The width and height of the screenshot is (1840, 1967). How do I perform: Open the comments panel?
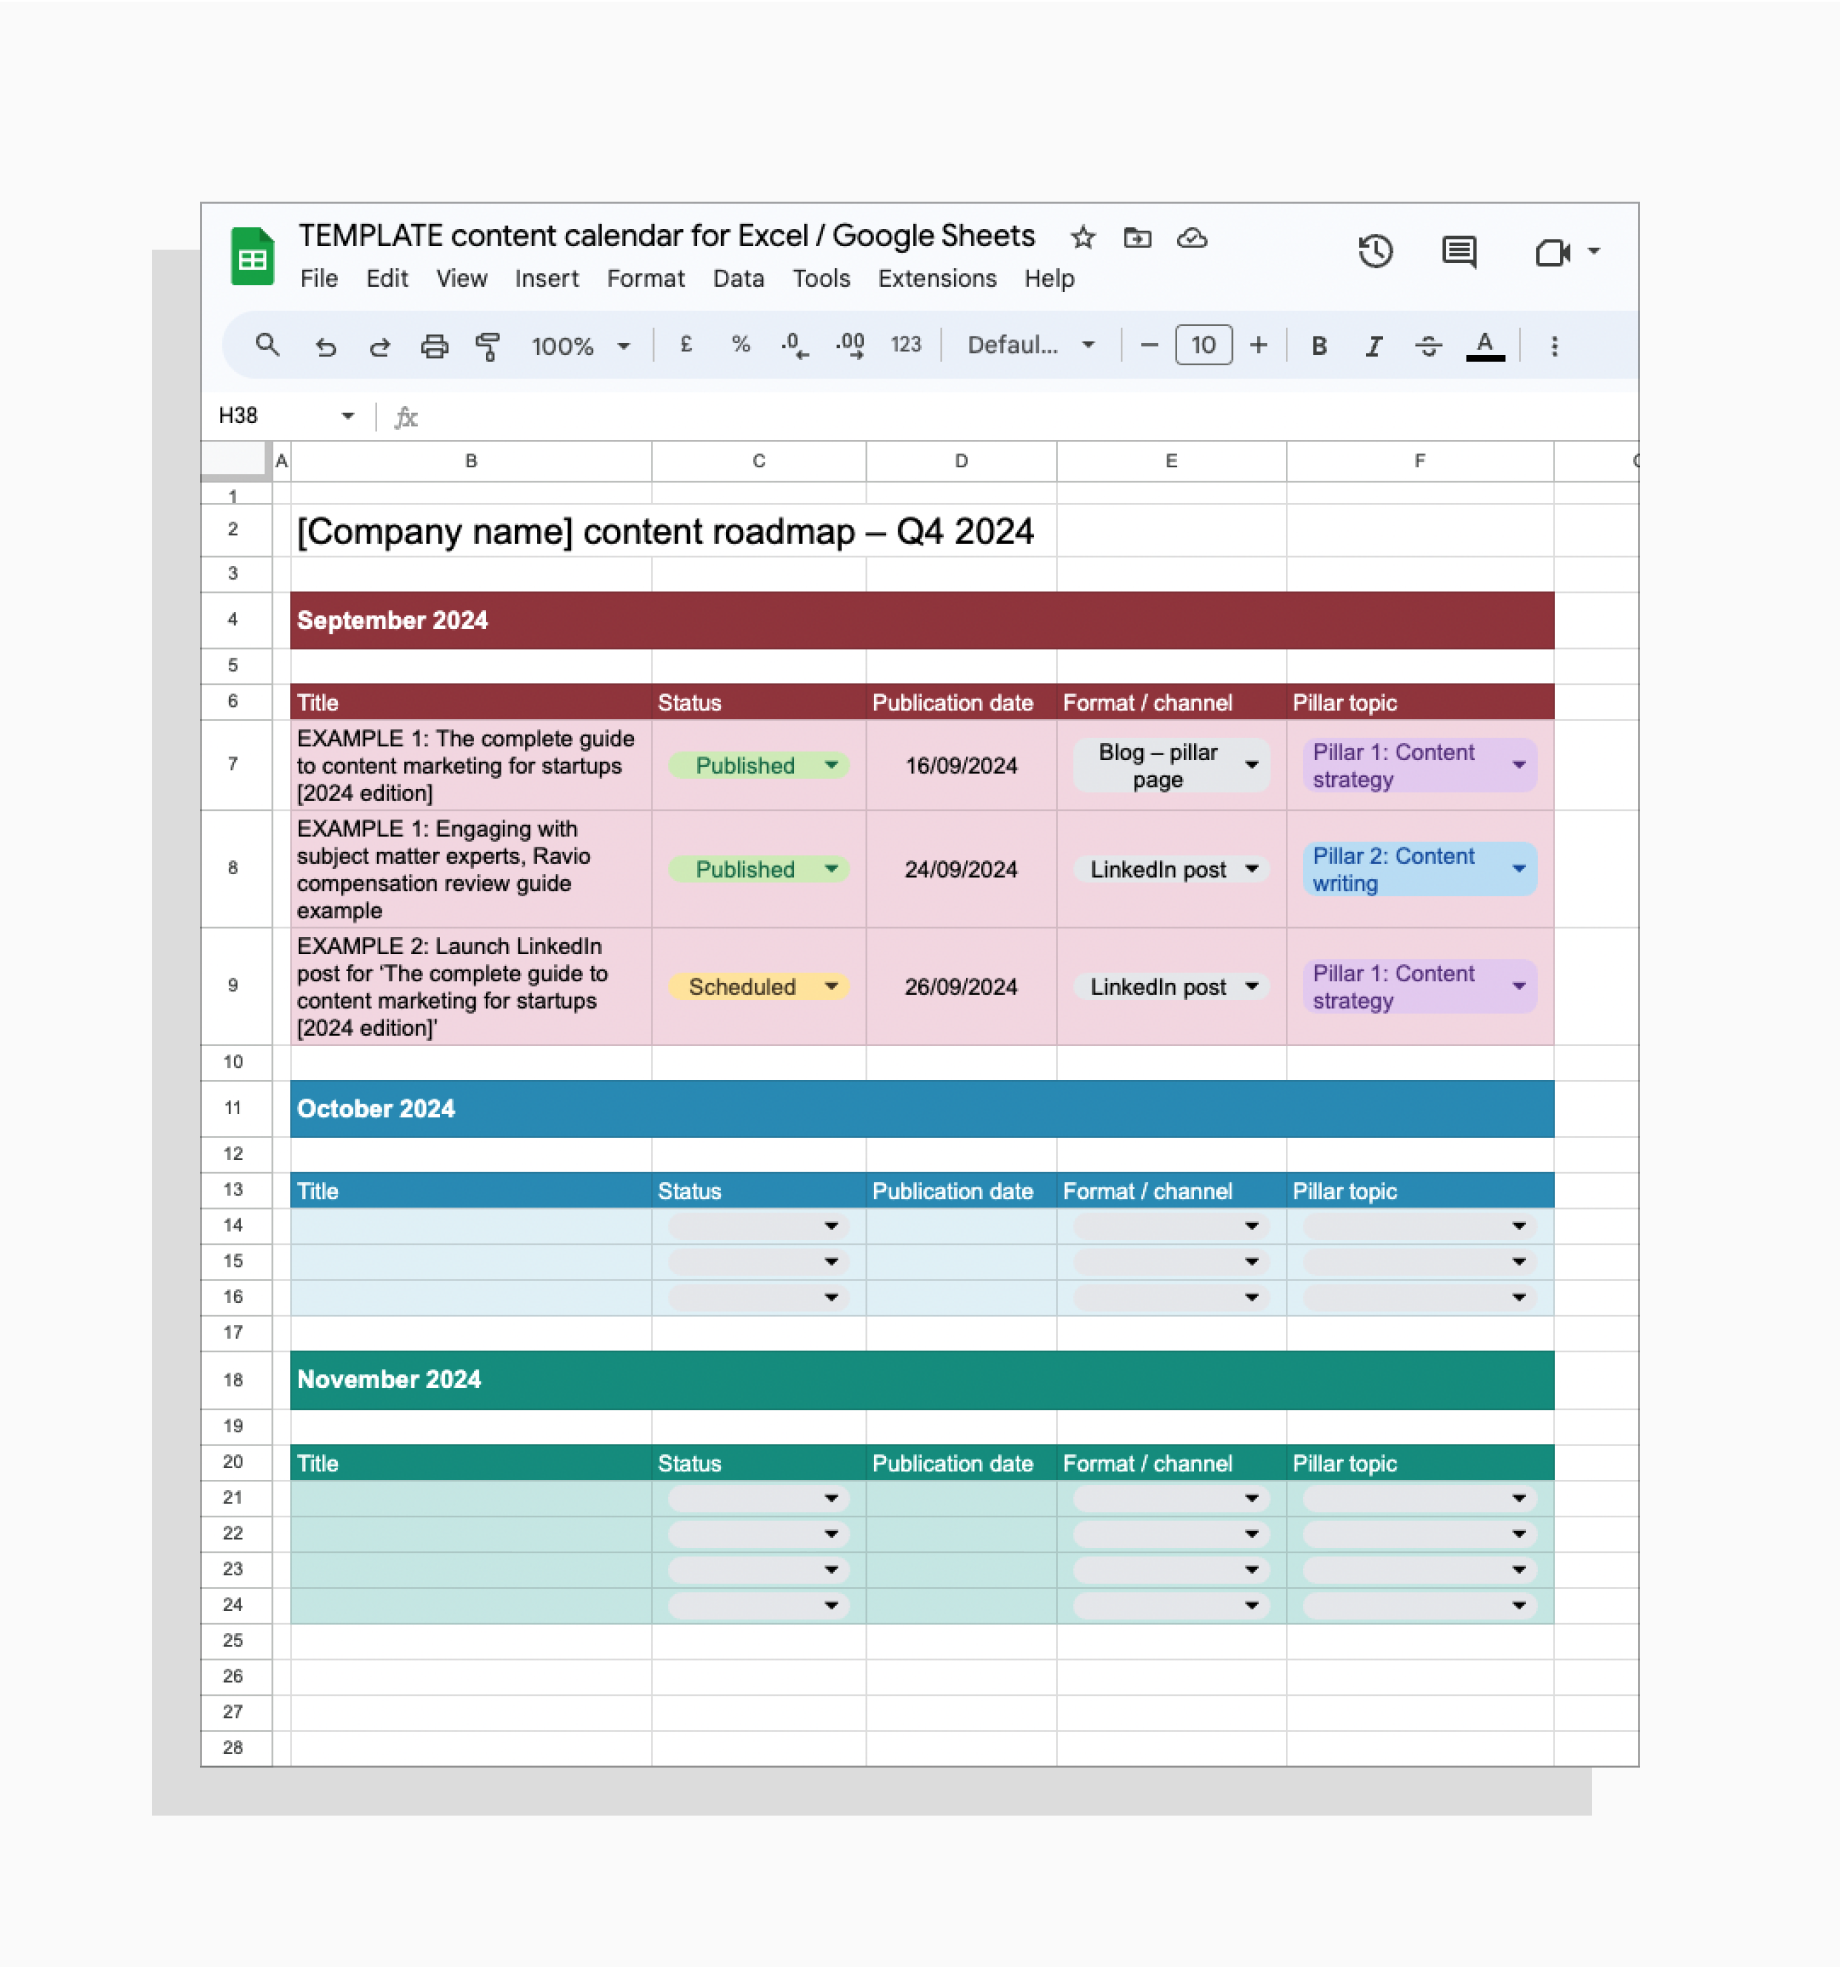pos(1458,252)
